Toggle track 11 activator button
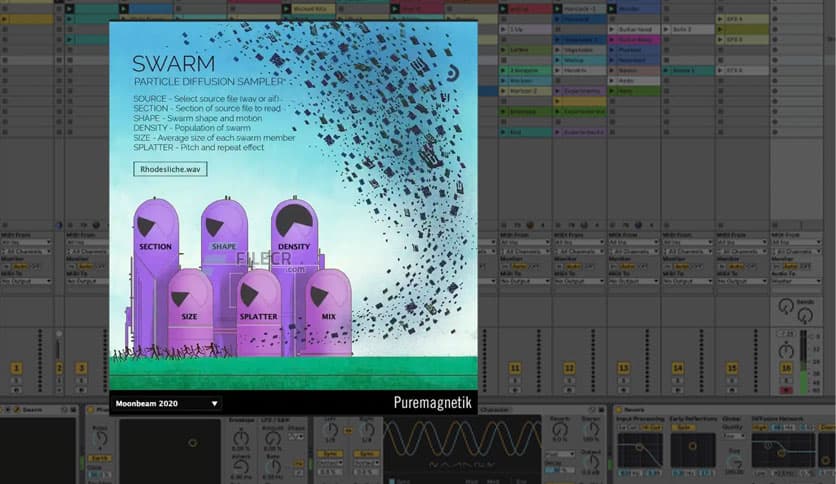Screen dimensions: 836x484 pos(515,368)
